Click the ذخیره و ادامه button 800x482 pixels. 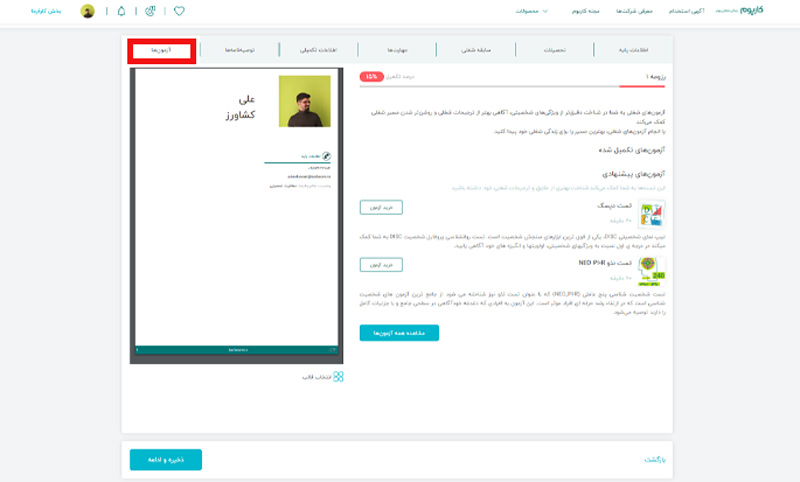(166, 460)
